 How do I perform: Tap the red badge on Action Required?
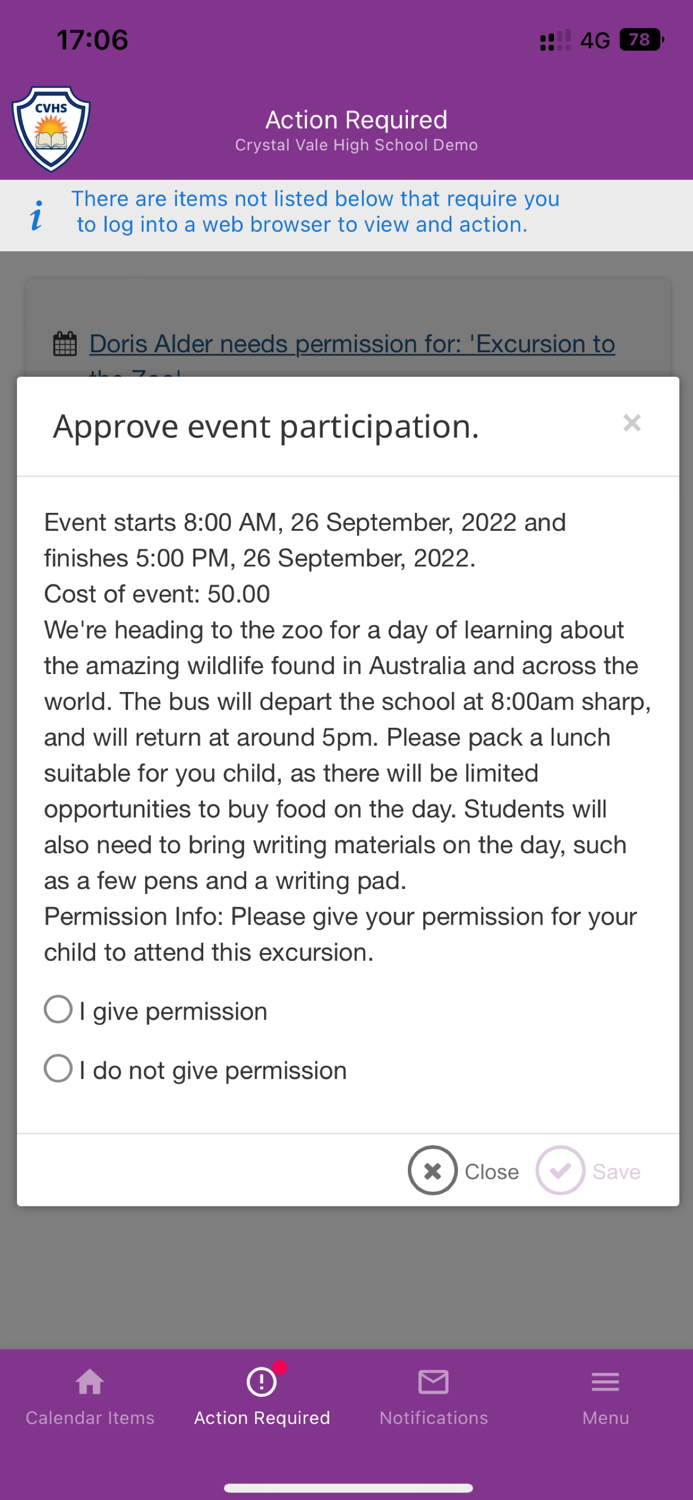coord(281,1363)
